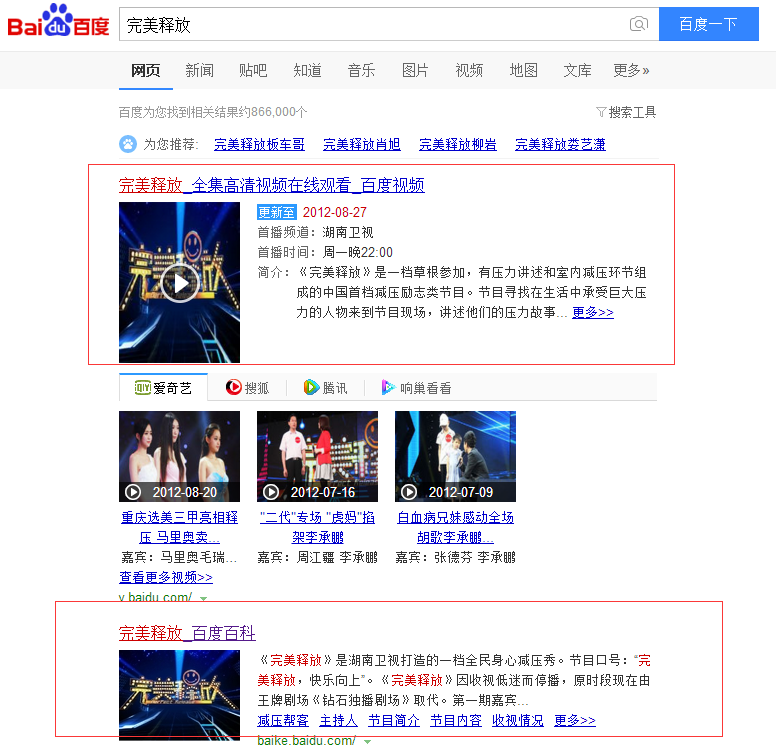Click 查看更多视频>> link
776x748 pixels.
point(166,577)
